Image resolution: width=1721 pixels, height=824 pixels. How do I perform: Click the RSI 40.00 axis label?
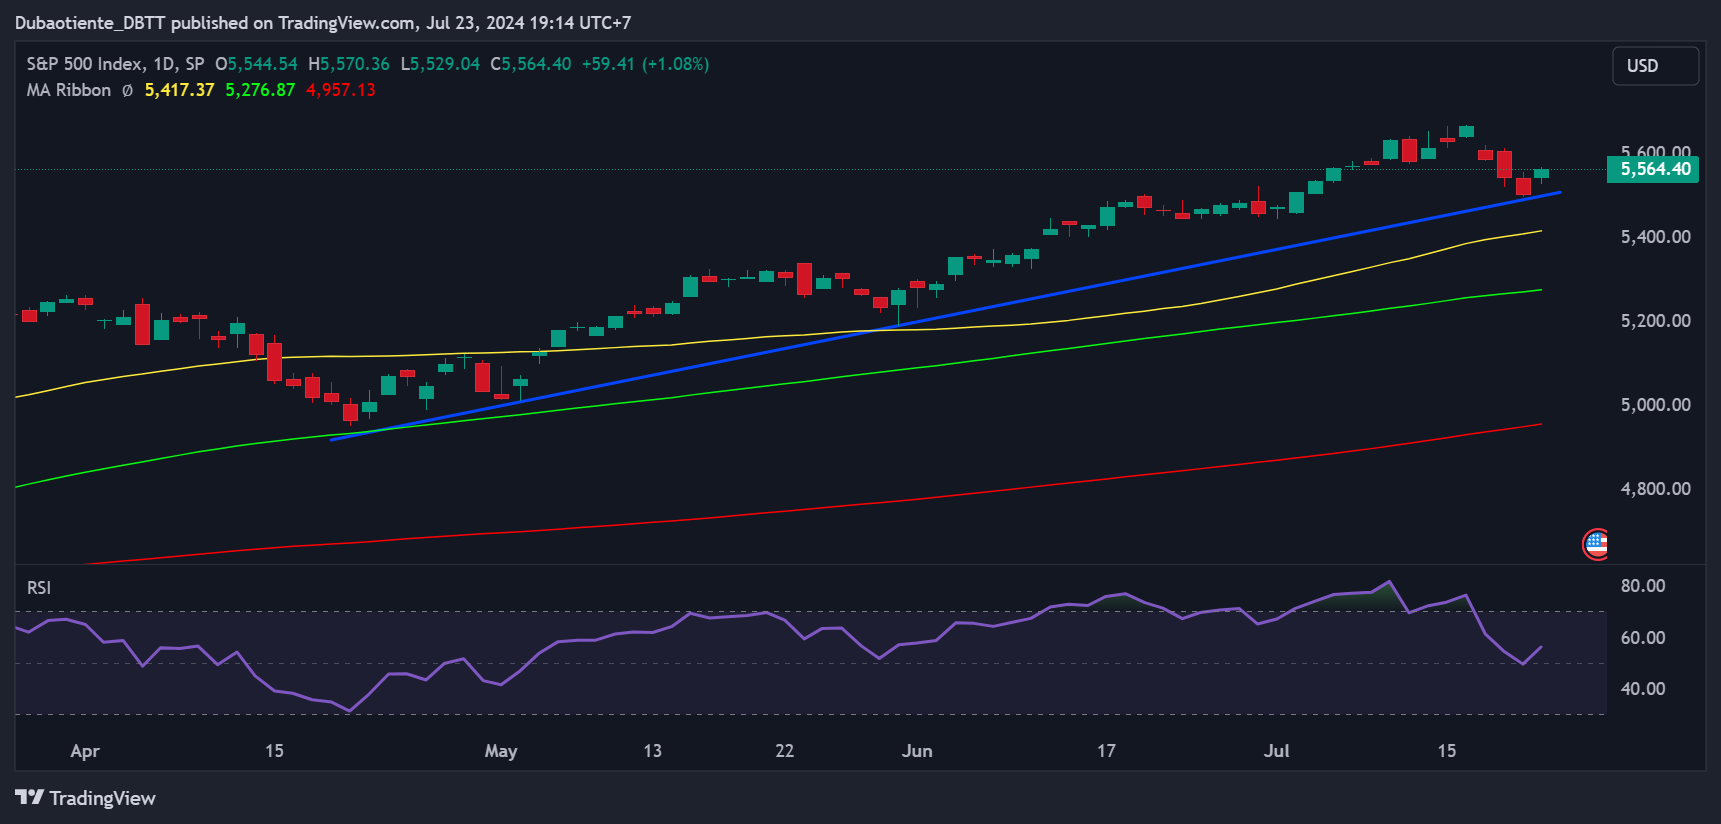click(x=1643, y=689)
